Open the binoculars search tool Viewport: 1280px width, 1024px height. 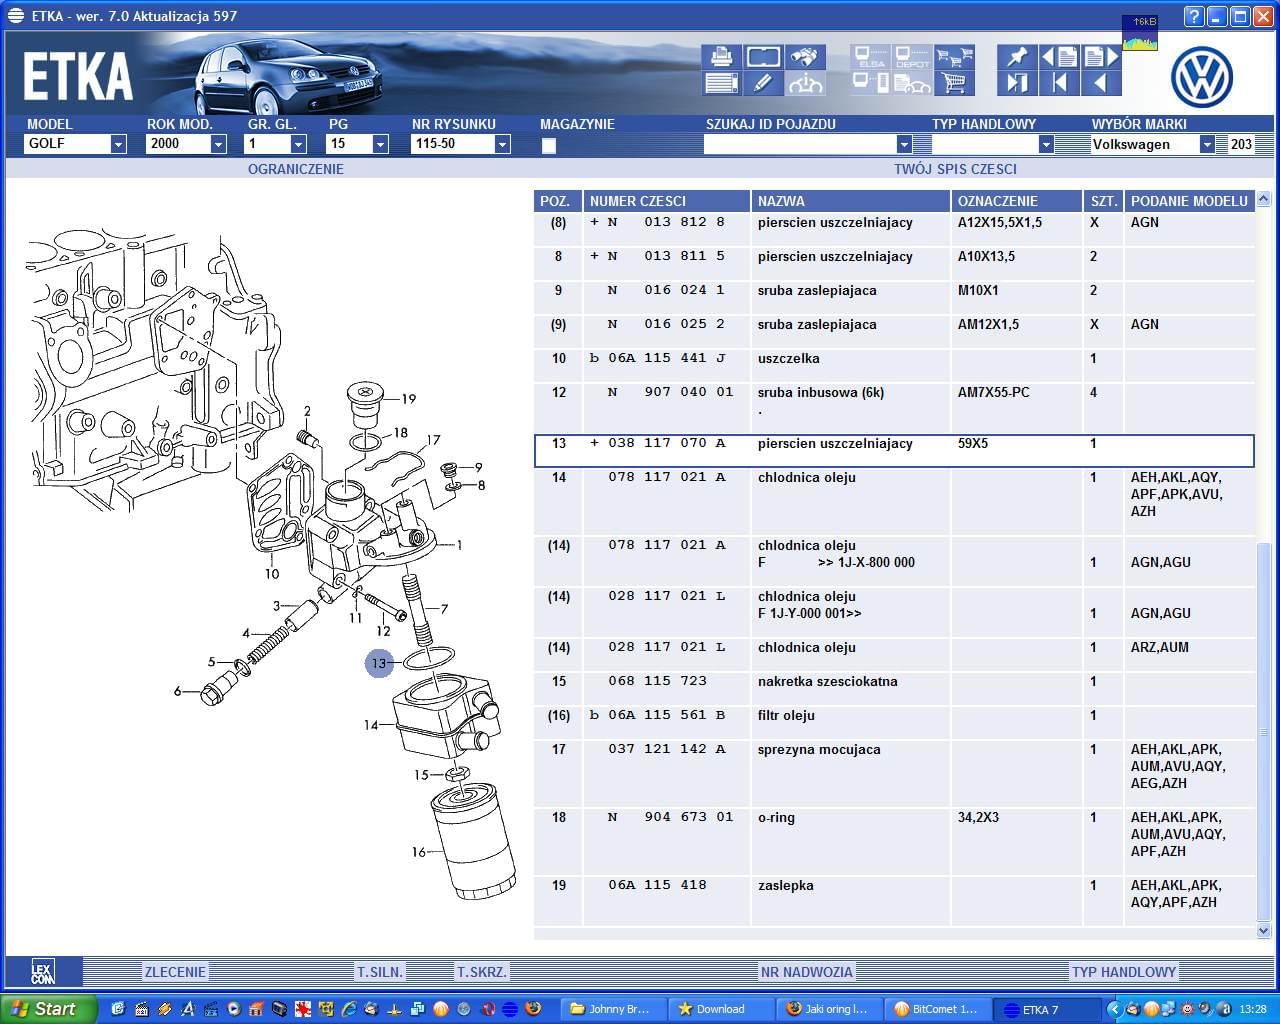805,57
